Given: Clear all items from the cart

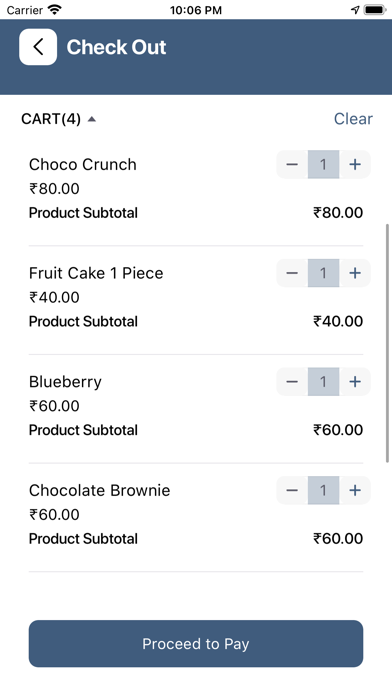Looking at the screenshot, I should tap(353, 119).
